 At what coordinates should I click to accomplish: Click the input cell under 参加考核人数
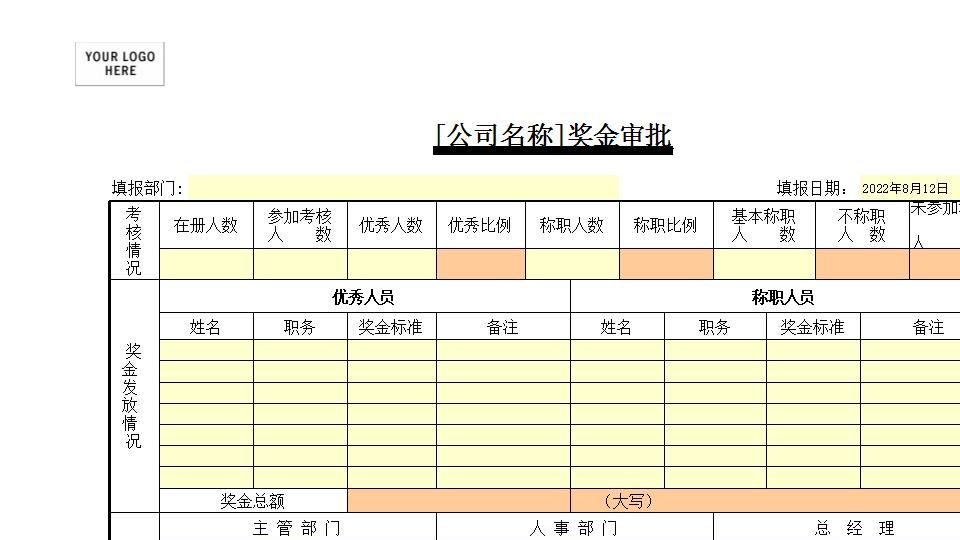click(x=300, y=264)
